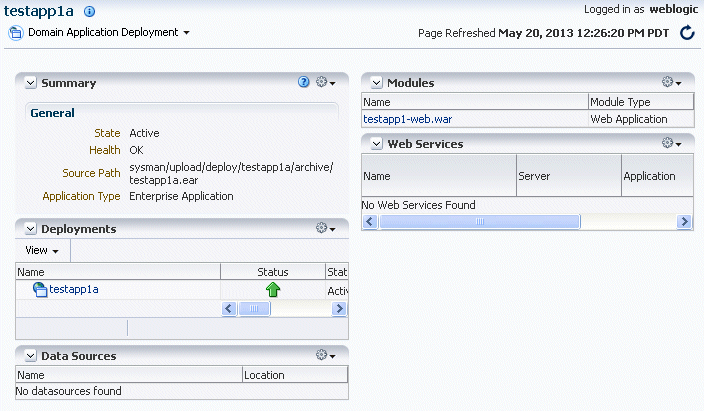This screenshot has width=704, height=411.
Task: Click the Health OK value
Action: 136,150
